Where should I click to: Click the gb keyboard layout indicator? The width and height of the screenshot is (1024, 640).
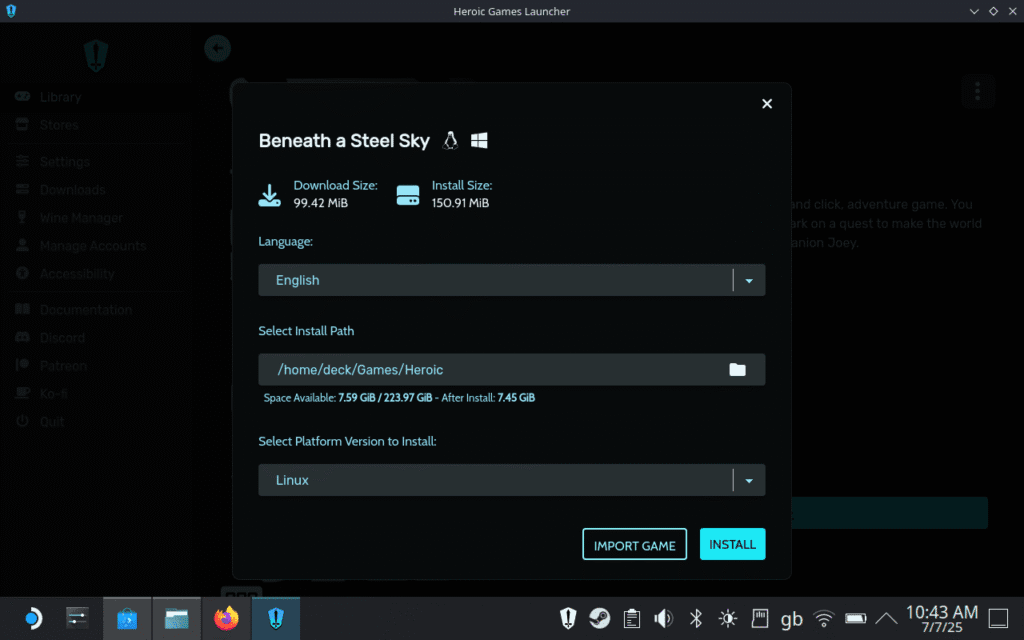click(791, 619)
